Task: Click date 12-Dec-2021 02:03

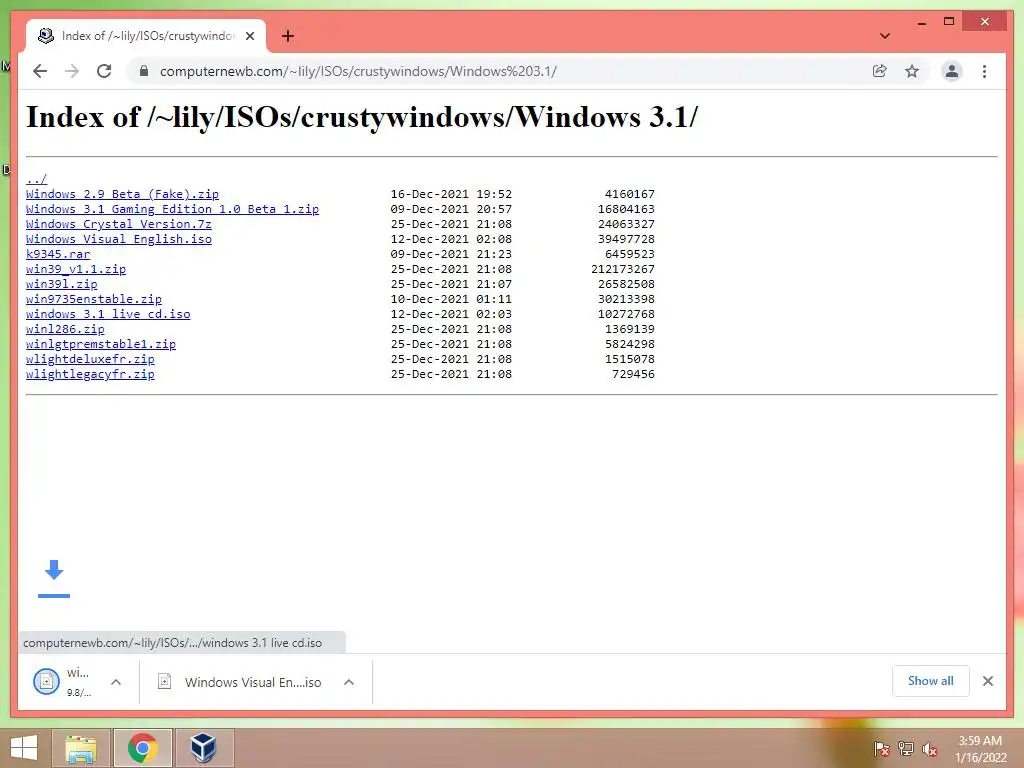Action: point(451,314)
